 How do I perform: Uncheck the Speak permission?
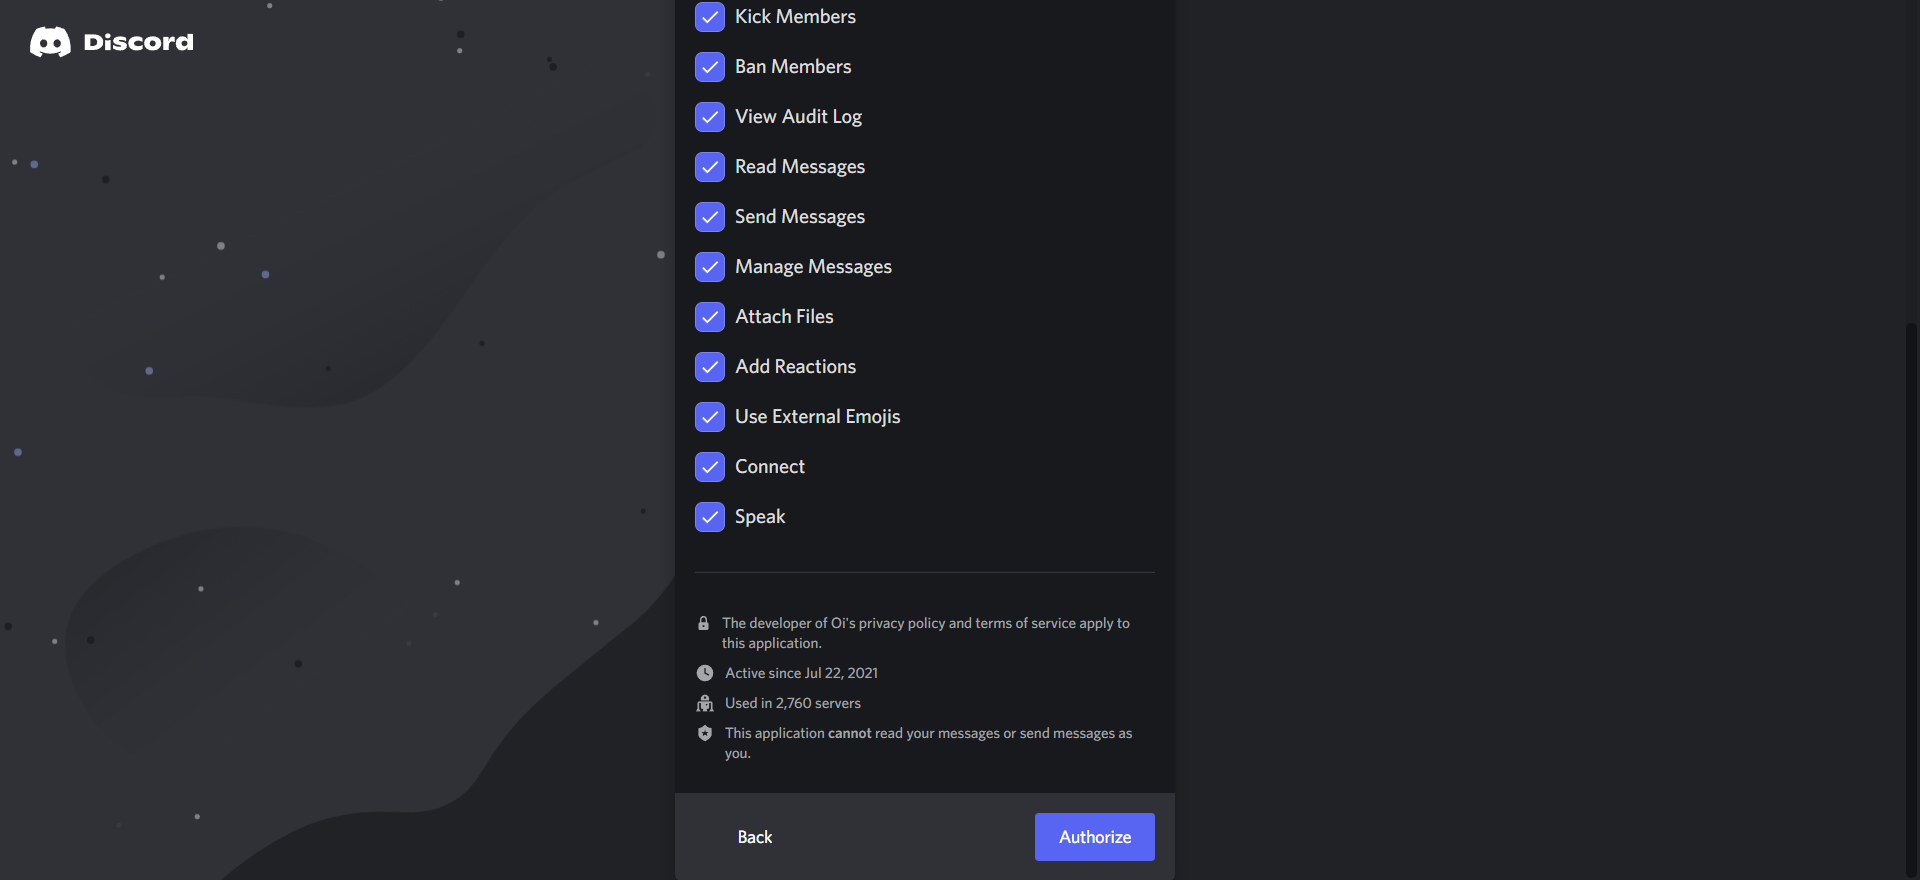(710, 517)
